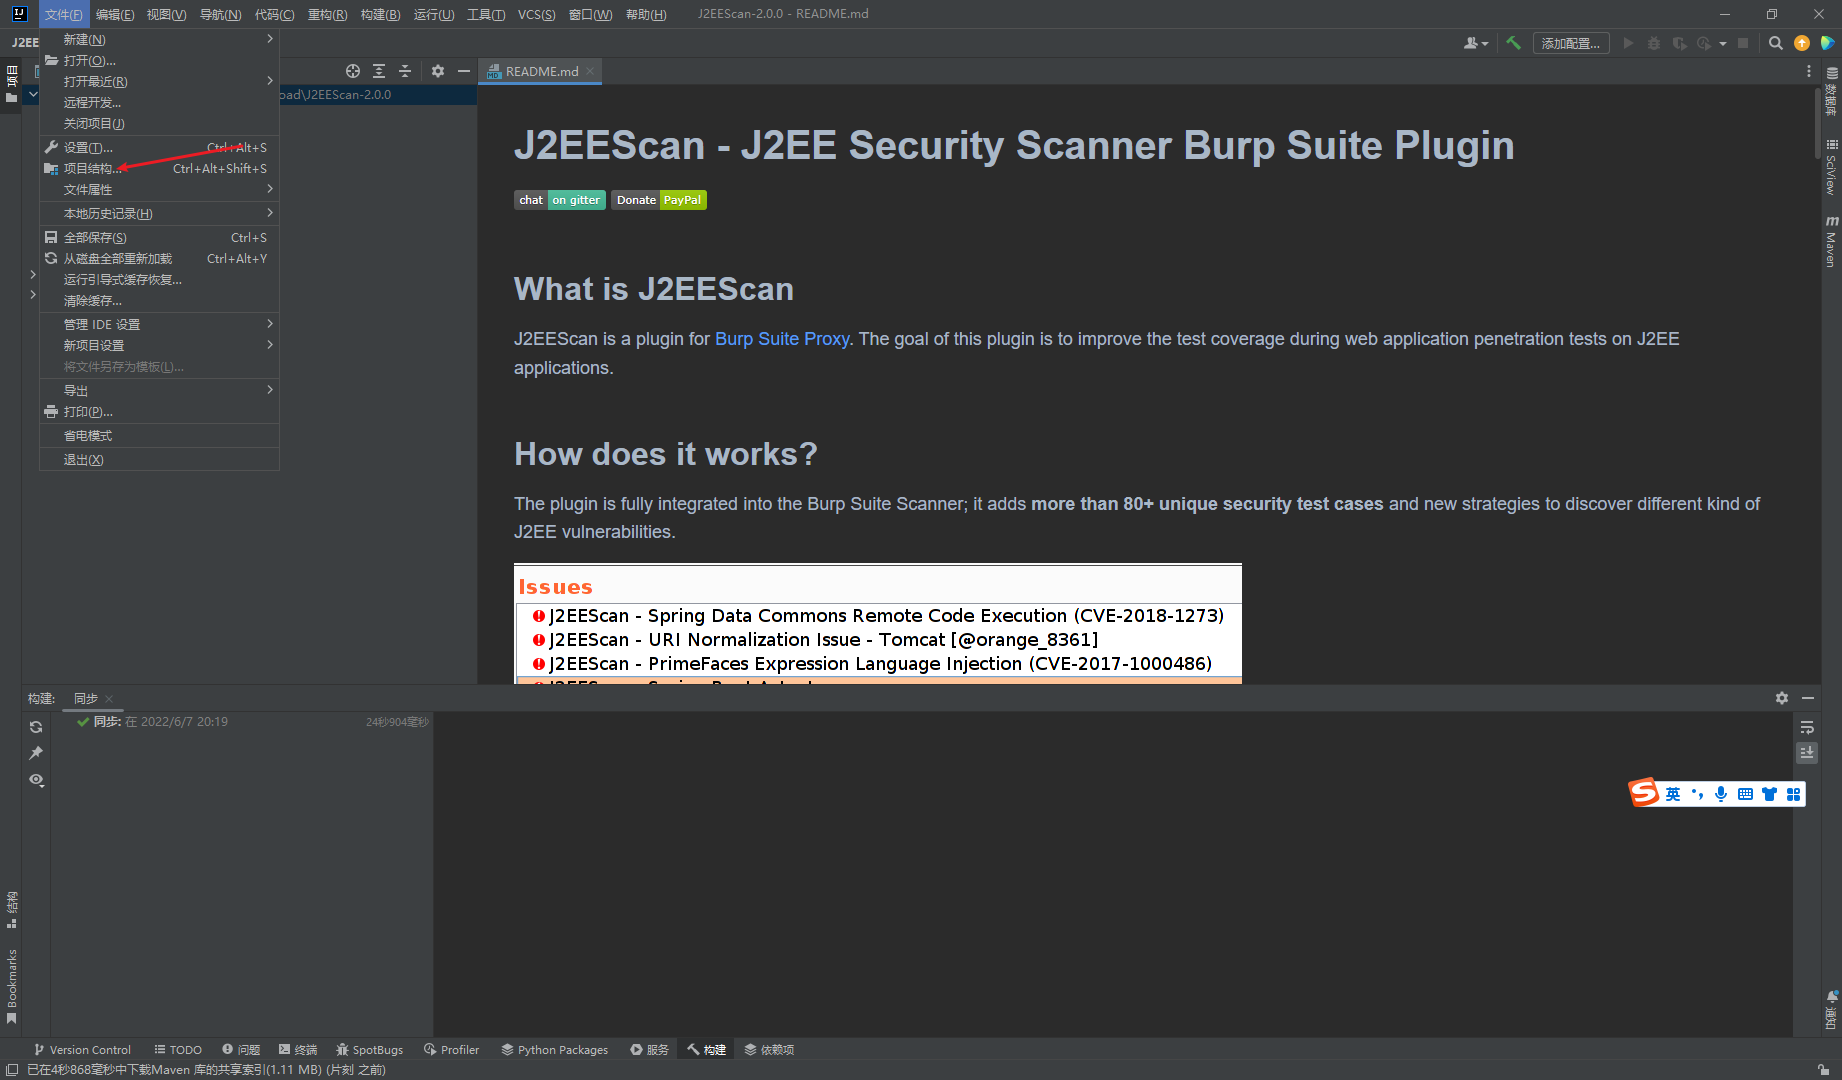Click chat on gitter badge
The image size is (1842, 1080).
pyautogui.click(x=560, y=200)
